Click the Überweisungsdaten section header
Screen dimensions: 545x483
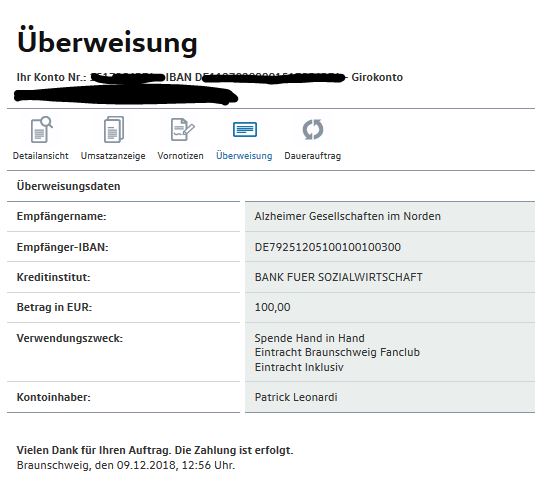coord(68,186)
